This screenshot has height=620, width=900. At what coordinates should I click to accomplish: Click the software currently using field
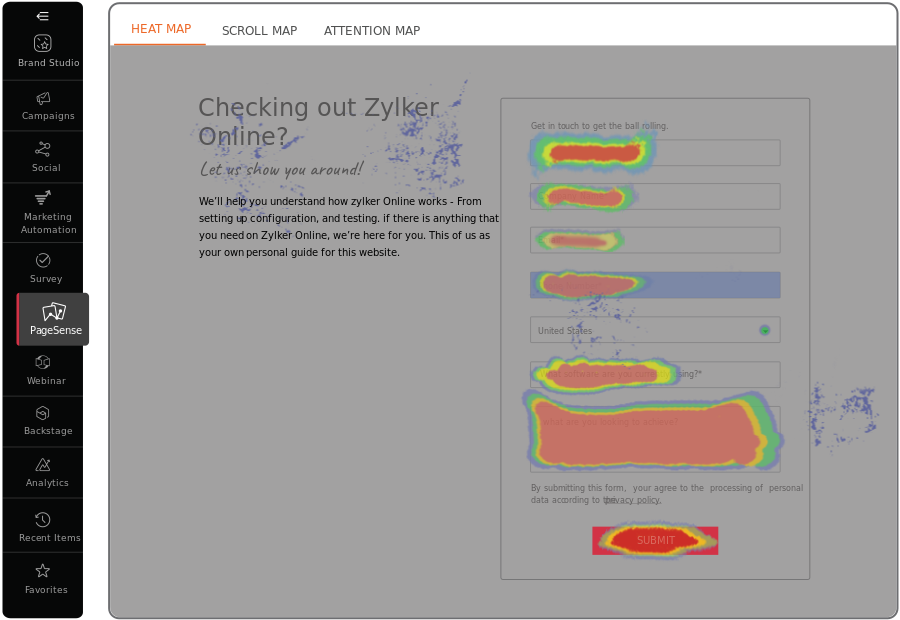655,374
